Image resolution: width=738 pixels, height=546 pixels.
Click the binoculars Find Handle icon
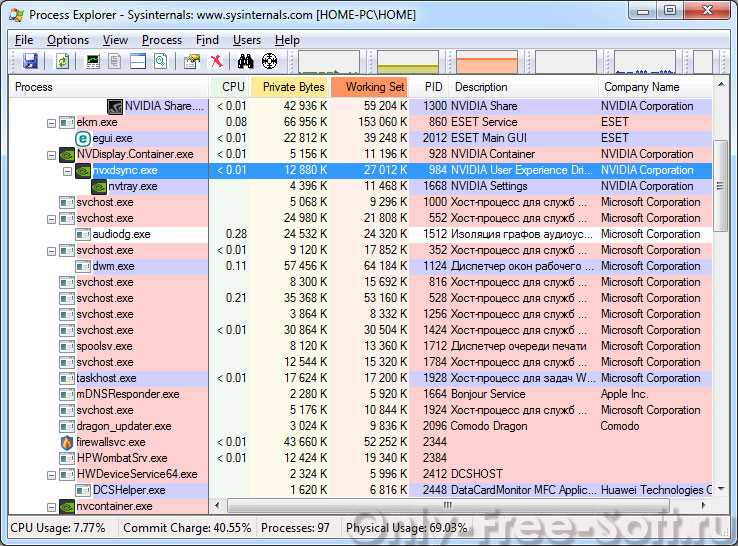pos(245,61)
